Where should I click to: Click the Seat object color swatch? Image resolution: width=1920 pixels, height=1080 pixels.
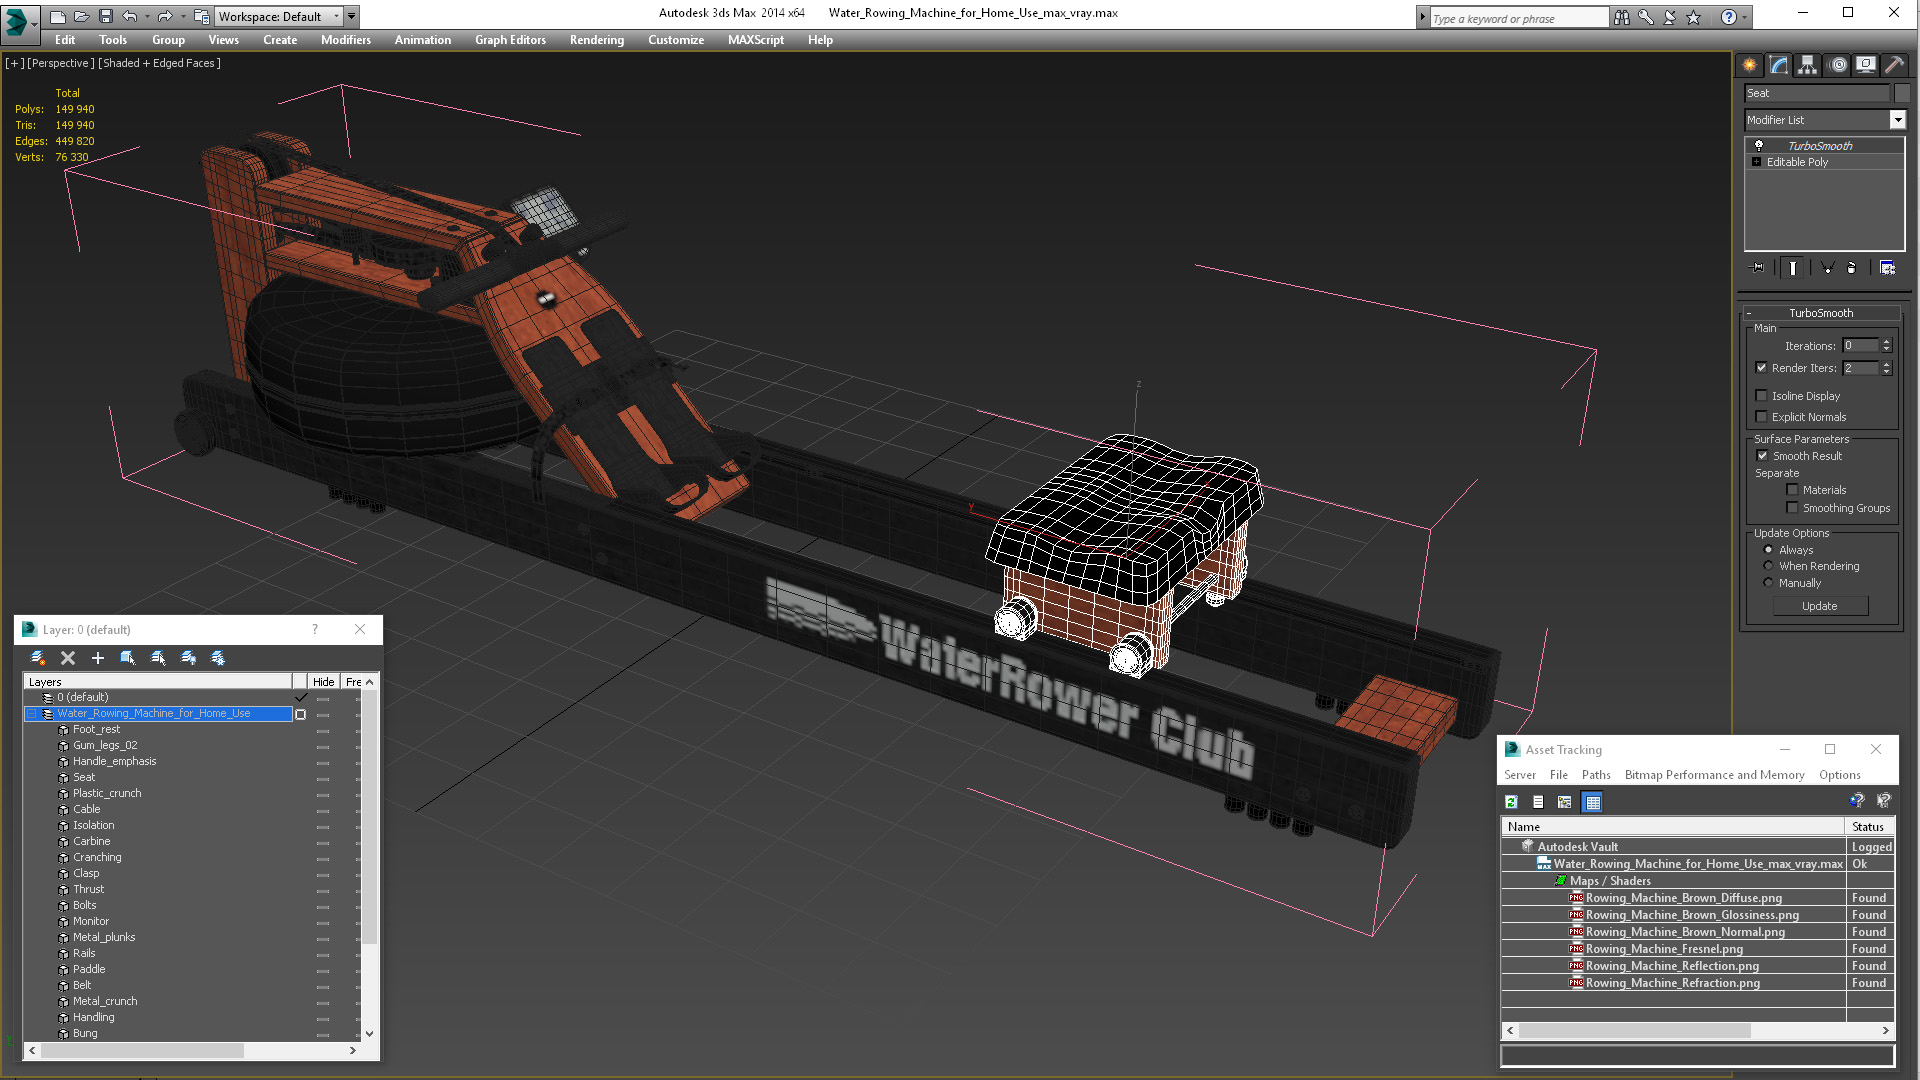pyautogui.click(x=1902, y=93)
